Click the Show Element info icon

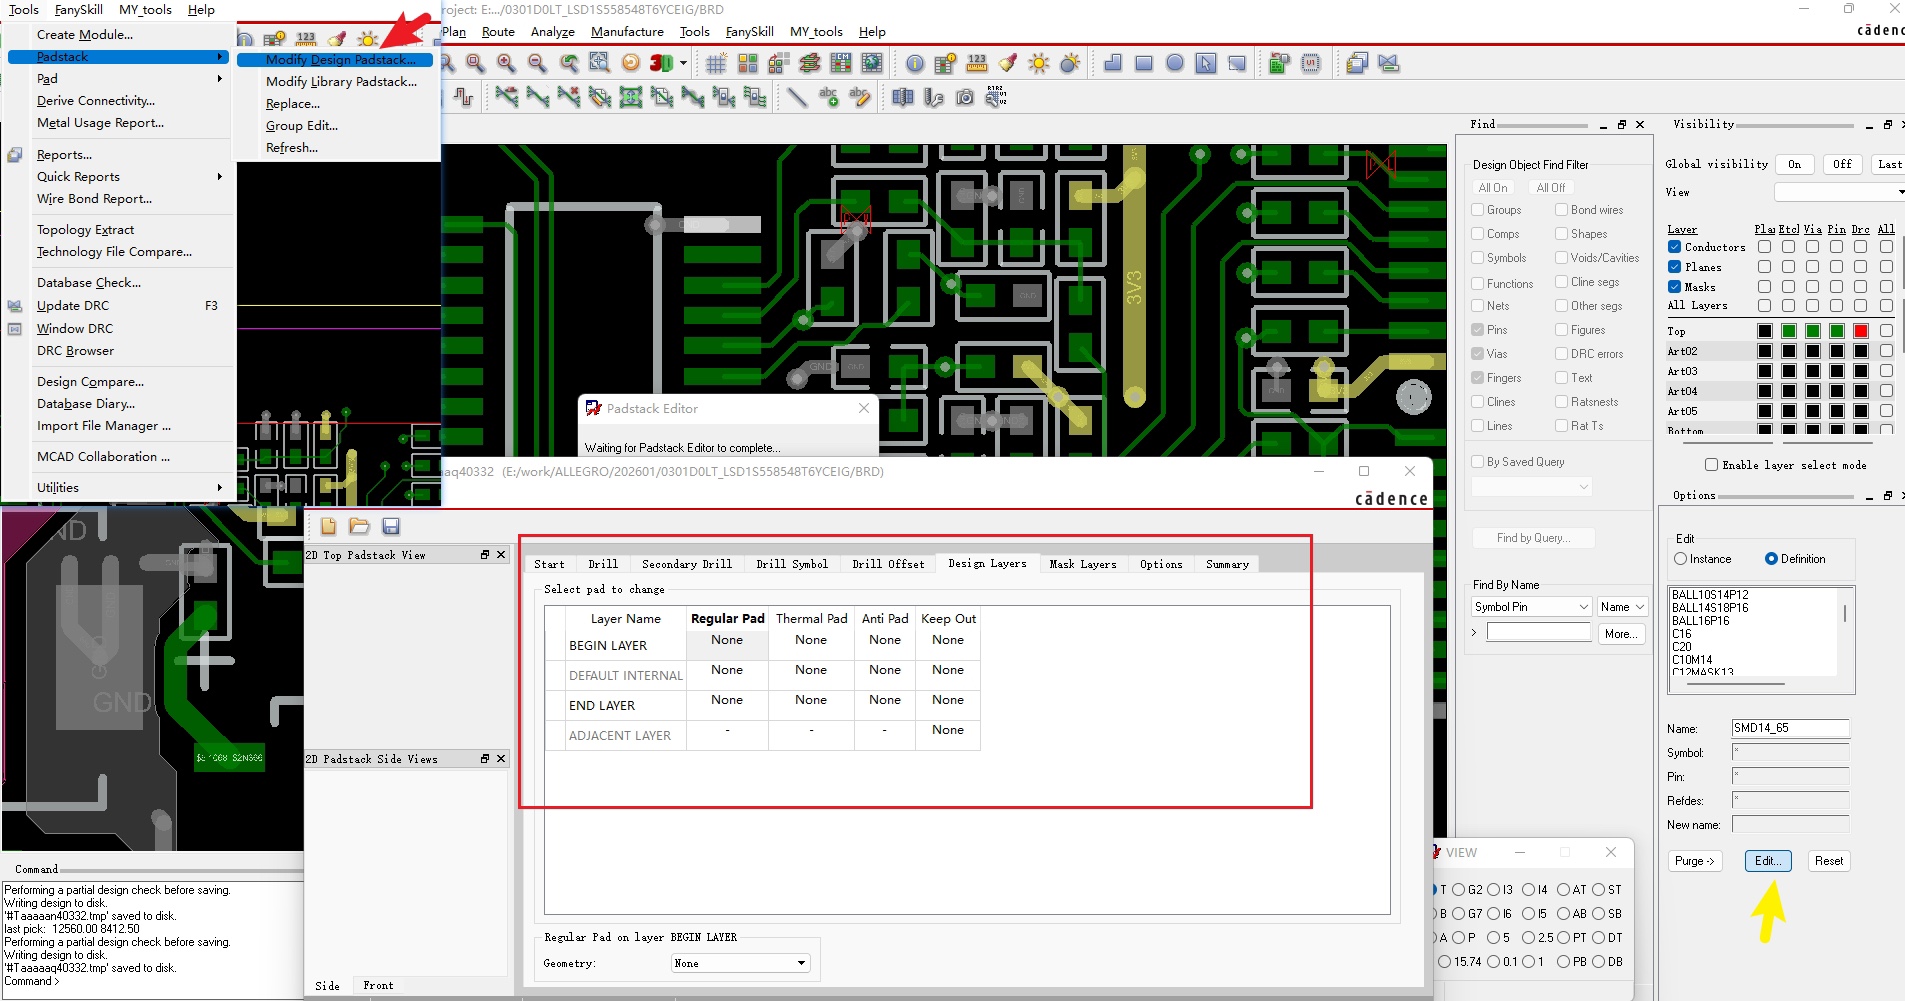[x=915, y=64]
